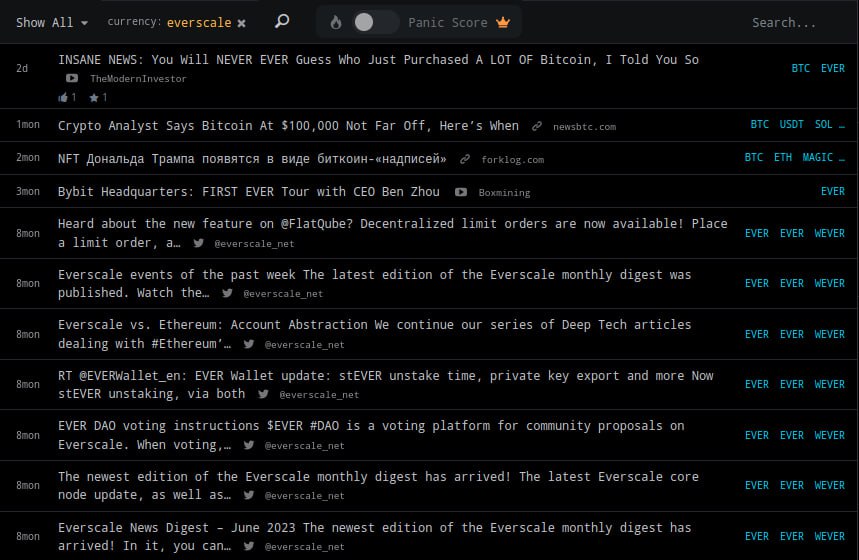Expand the truncated tags on the forklog.com row
The image size is (859, 560).
[840, 158]
